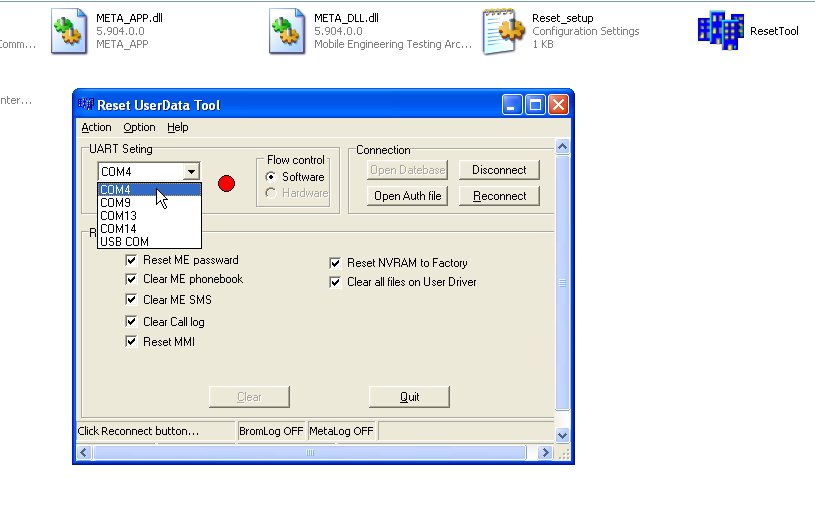Click the Reconnect button
This screenshot has width=815, height=513.
[499, 196]
